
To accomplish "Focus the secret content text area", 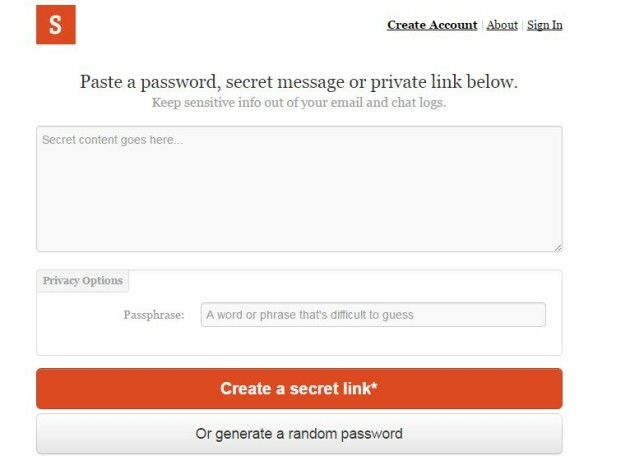I will (x=299, y=189).
